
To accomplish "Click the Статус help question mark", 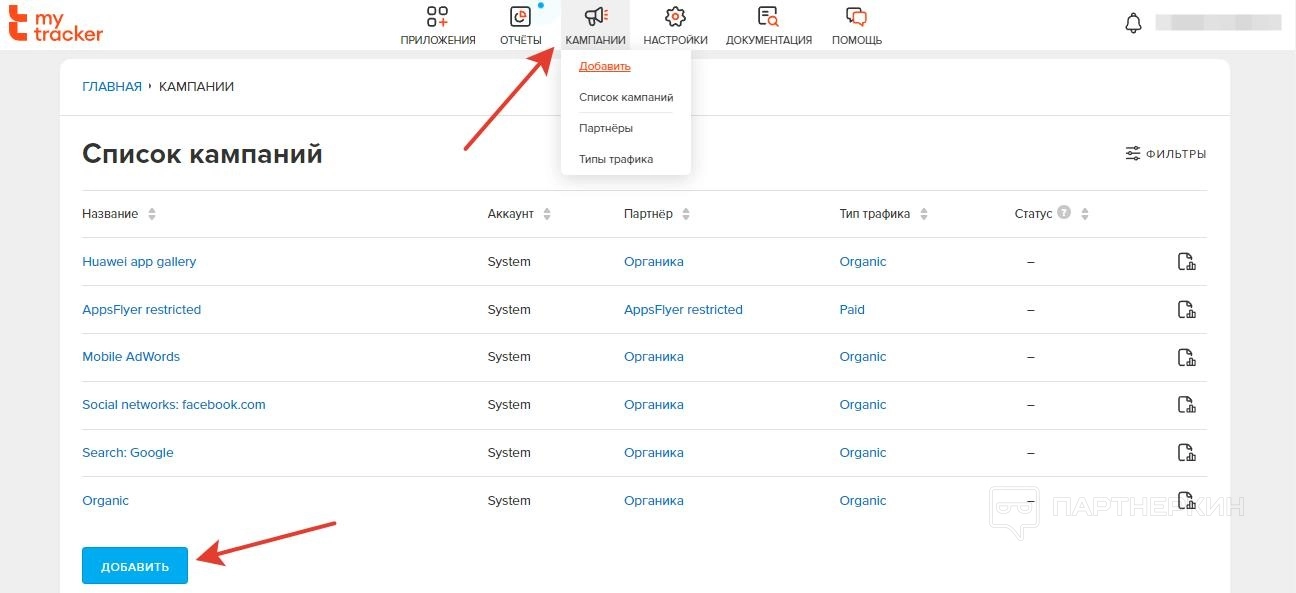I will click(x=1064, y=213).
